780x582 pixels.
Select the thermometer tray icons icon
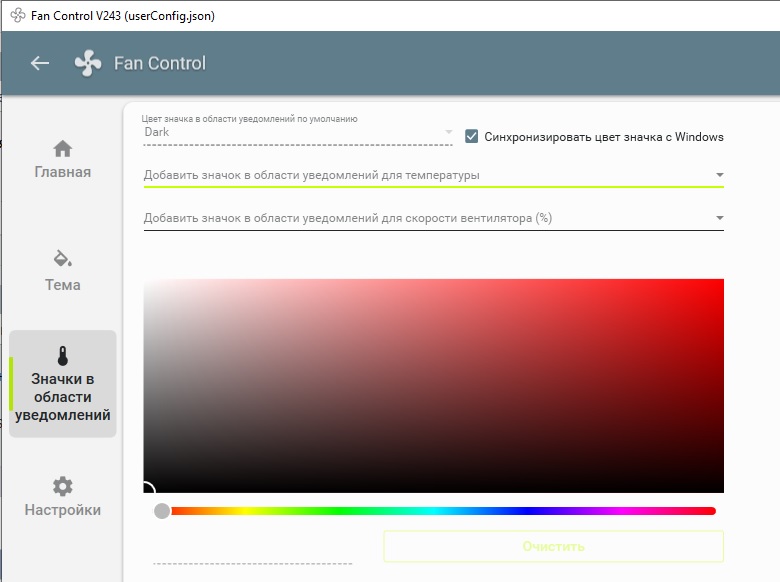[63, 356]
